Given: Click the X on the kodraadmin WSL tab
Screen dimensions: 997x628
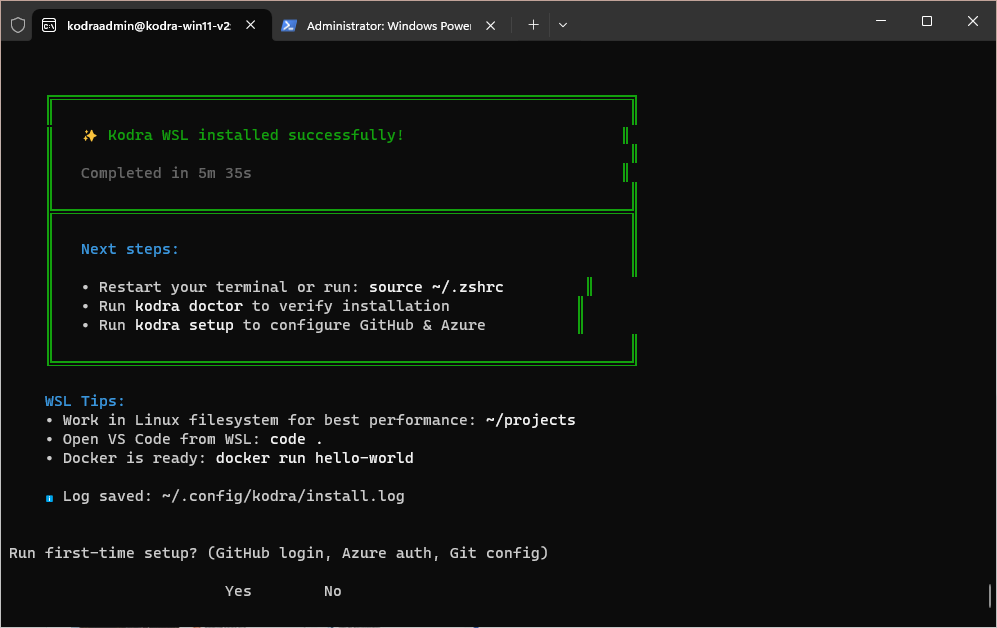Looking at the screenshot, I should pyautogui.click(x=251, y=24).
